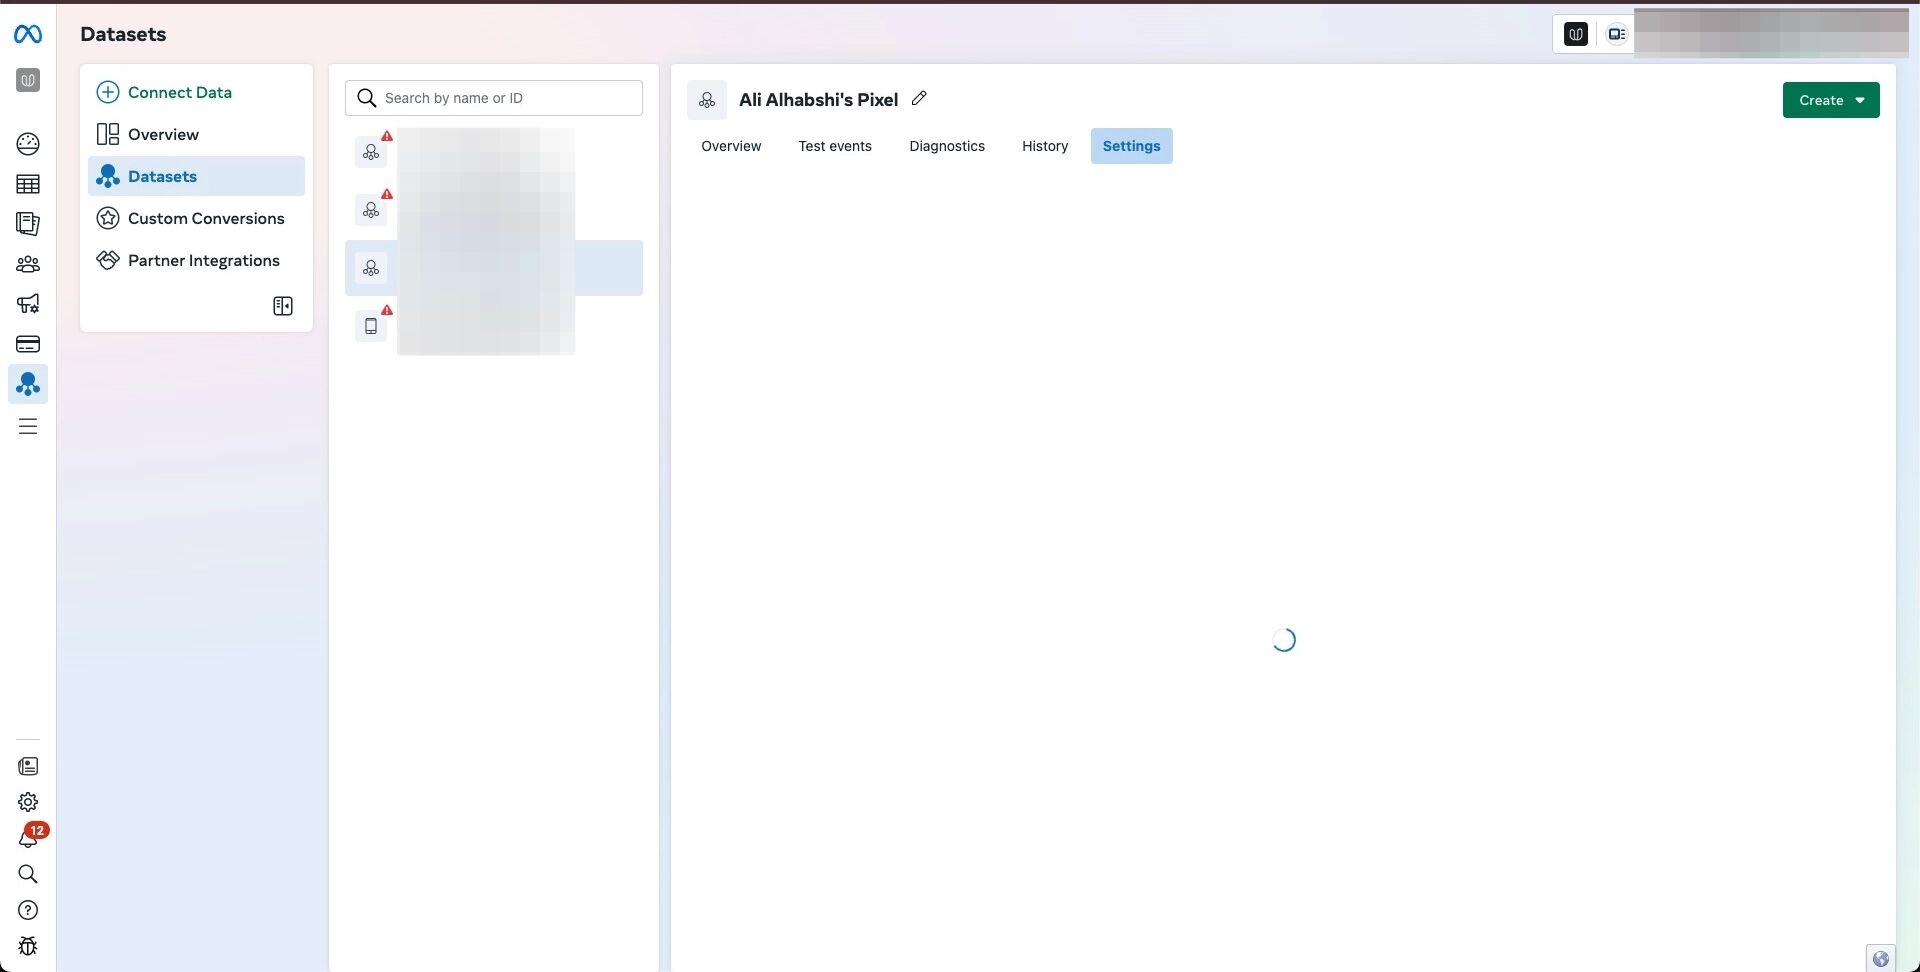Expand the Create dropdown arrow
This screenshot has width=1920, height=972.
pos(1860,100)
